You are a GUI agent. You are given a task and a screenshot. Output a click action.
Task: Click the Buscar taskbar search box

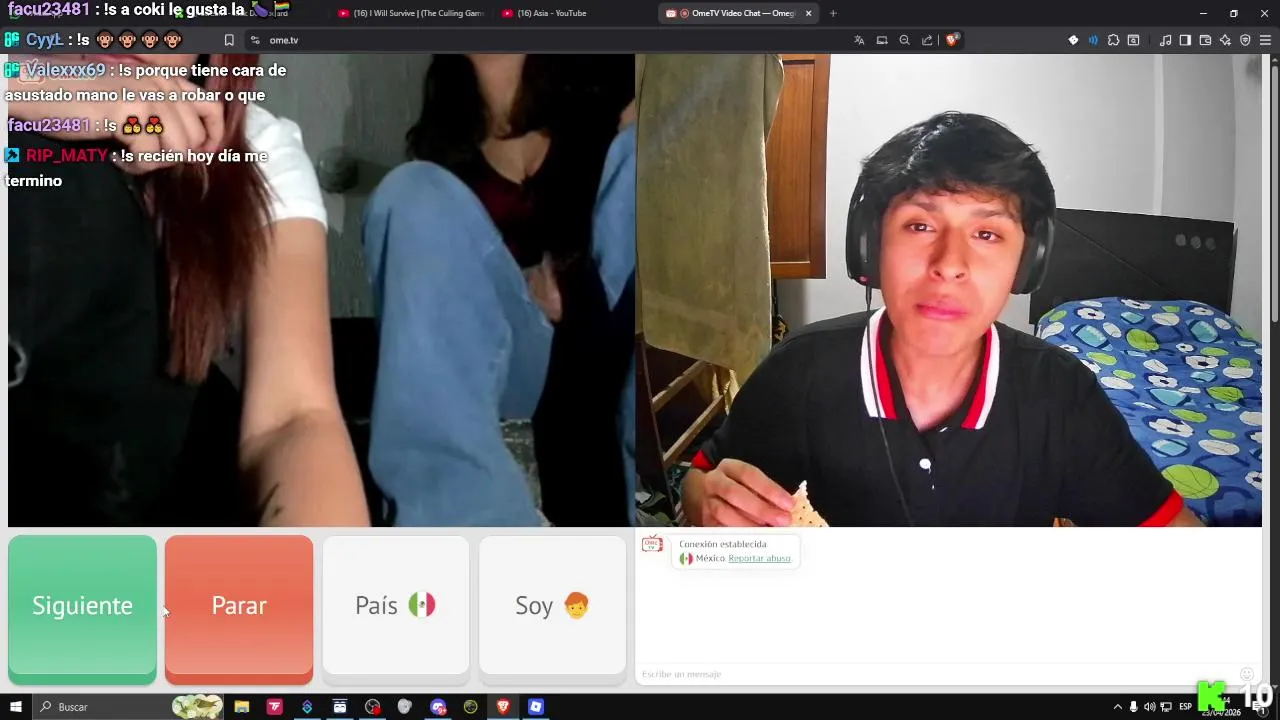click(x=130, y=707)
